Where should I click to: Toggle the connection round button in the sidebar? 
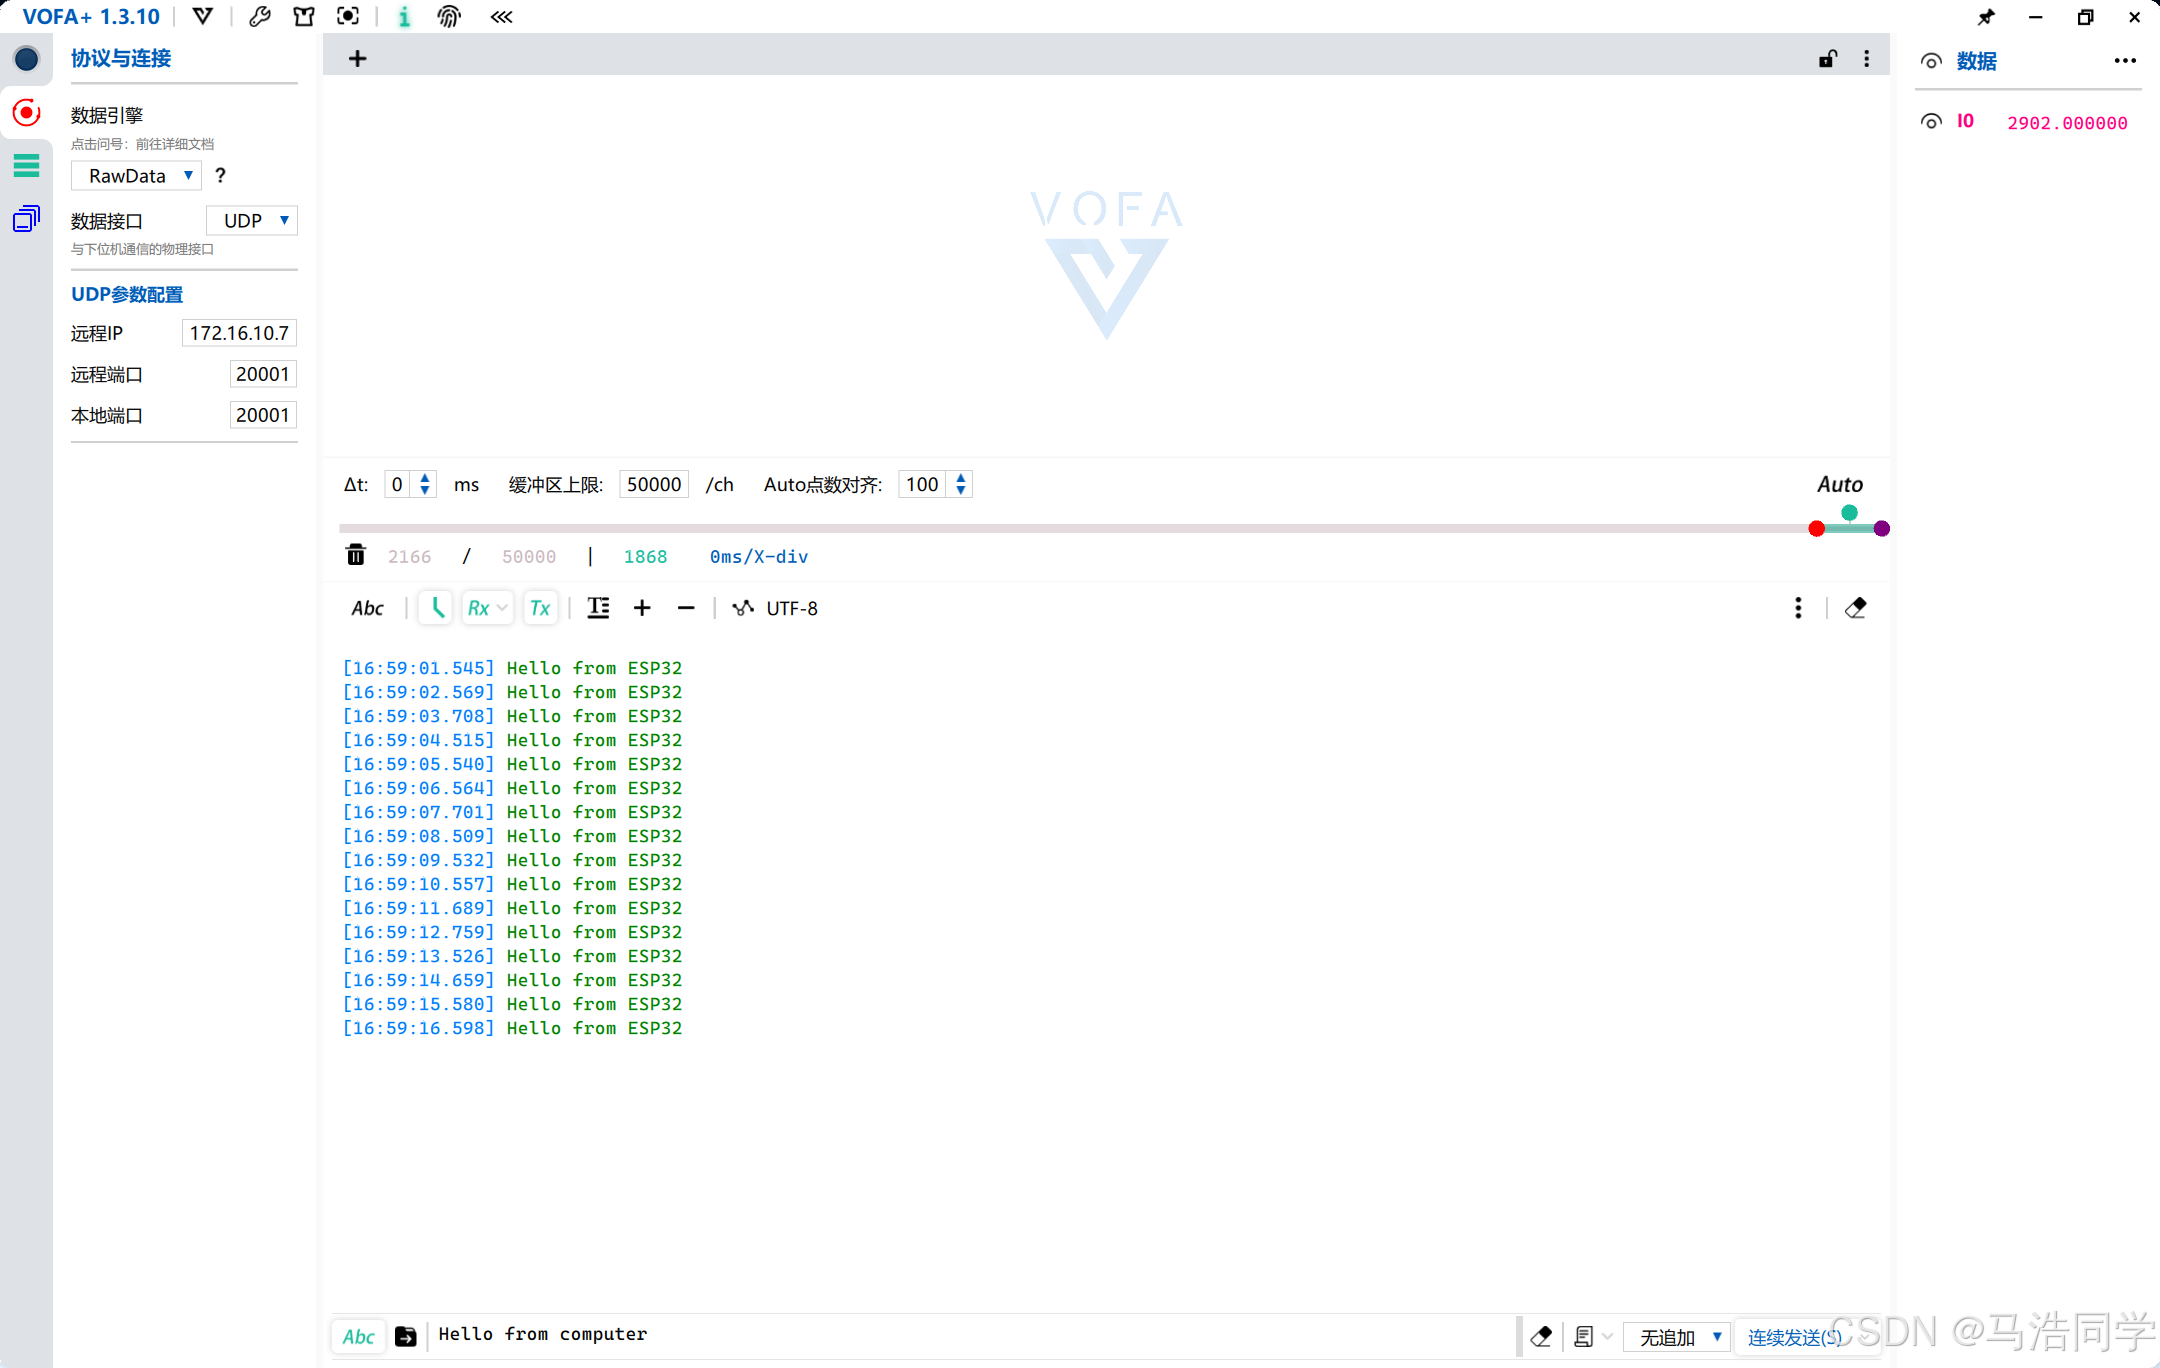pyautogui.click(x=26, y=59)
